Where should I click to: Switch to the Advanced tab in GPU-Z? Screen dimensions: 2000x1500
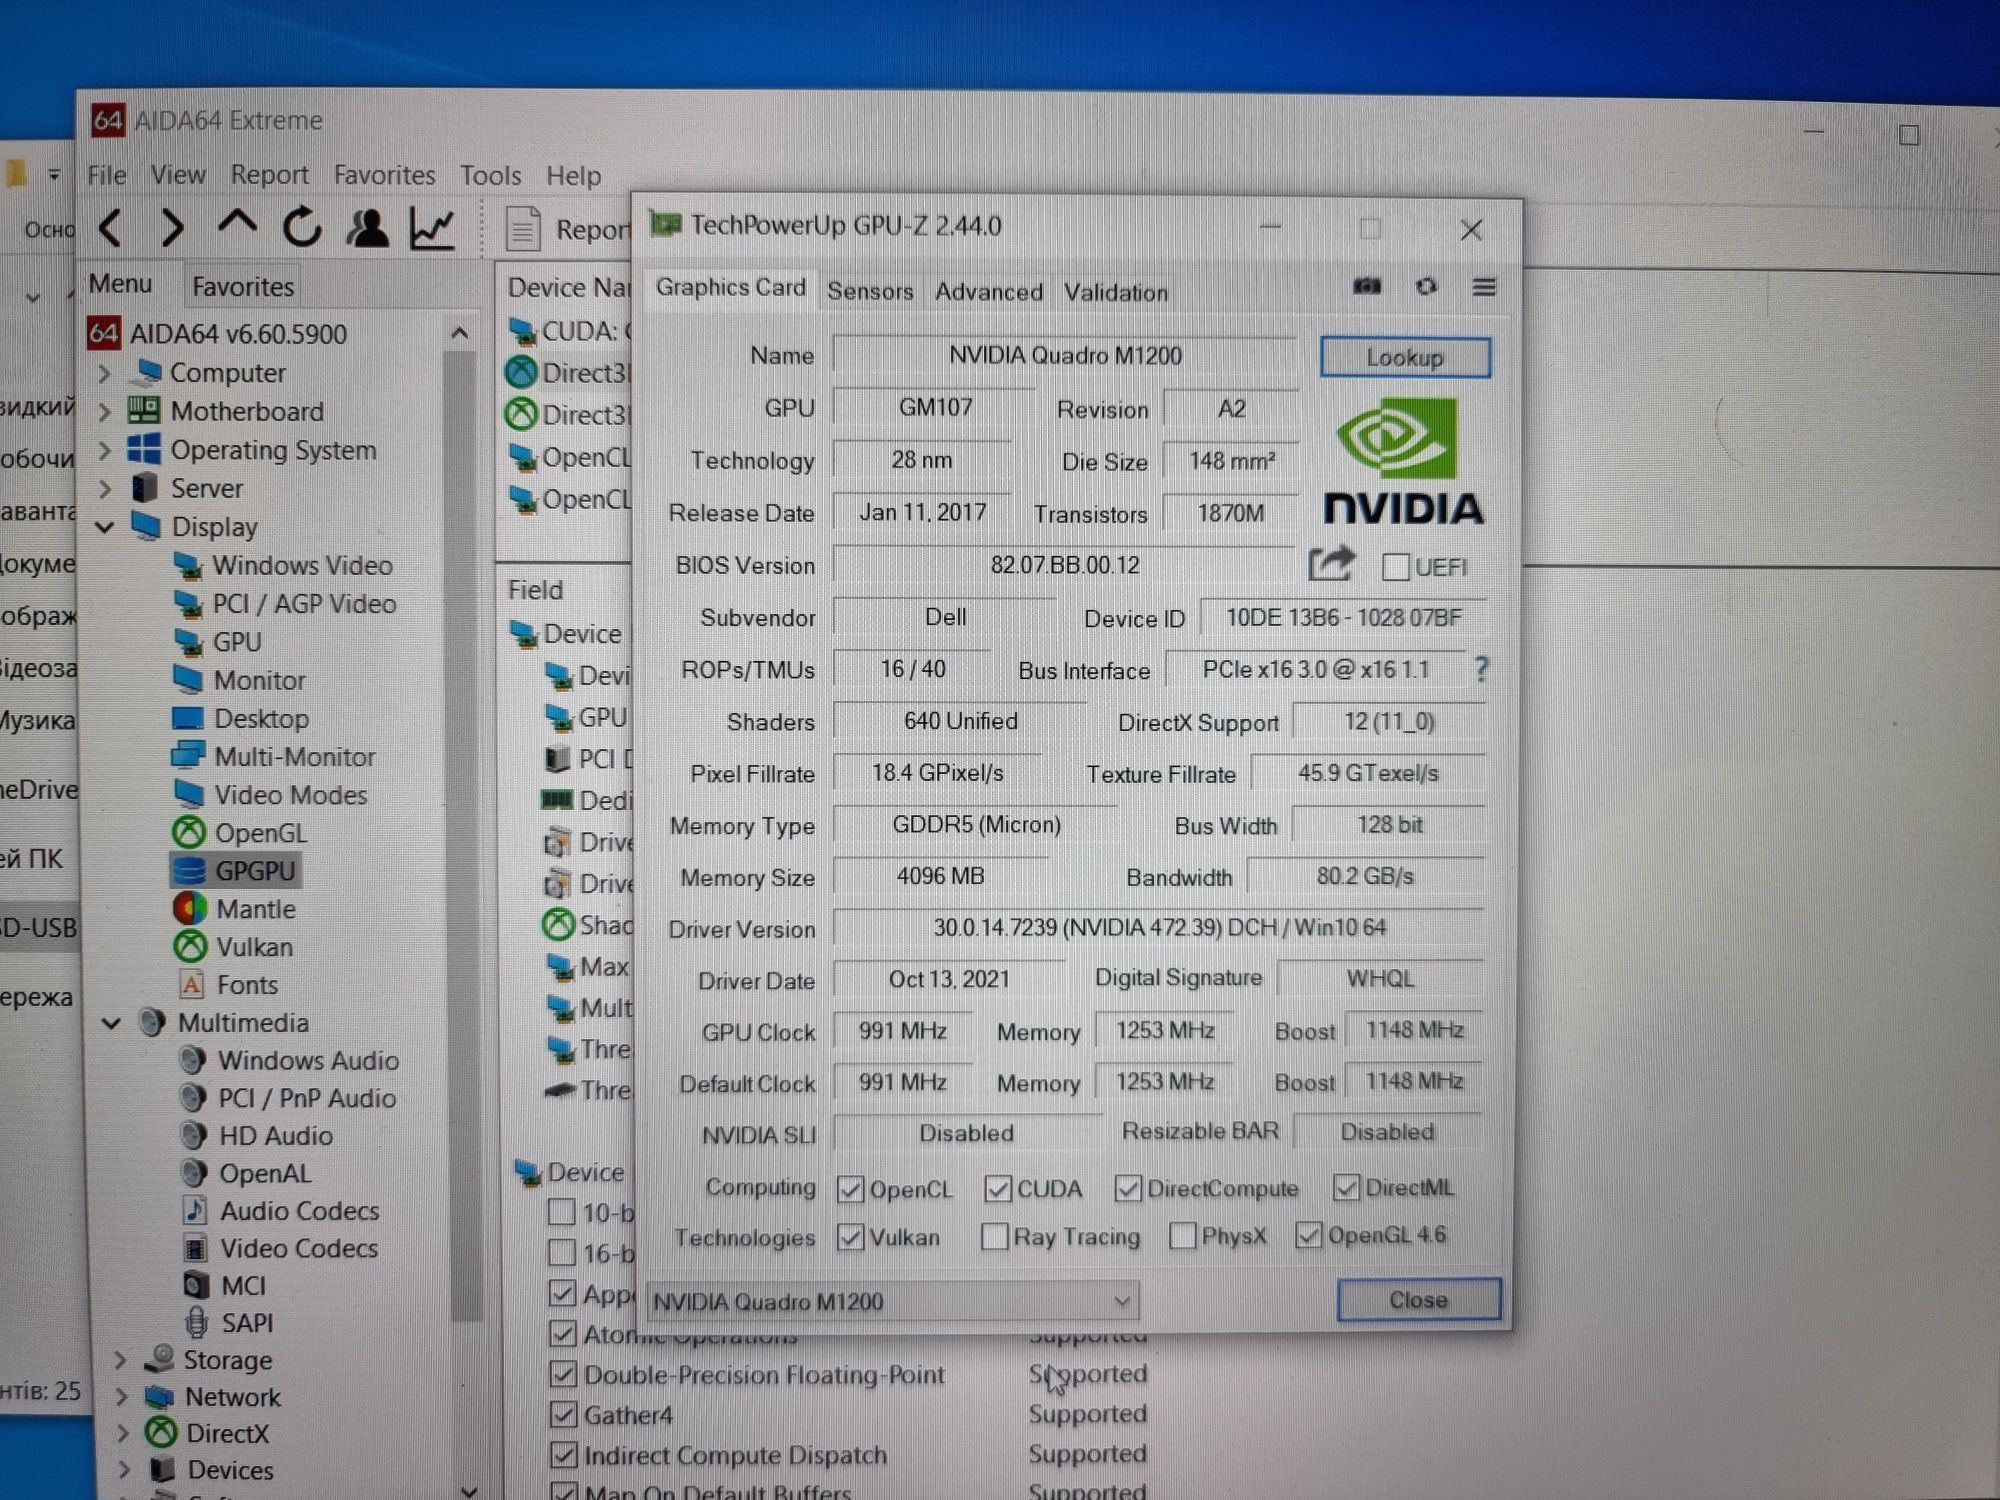(989, 292)
